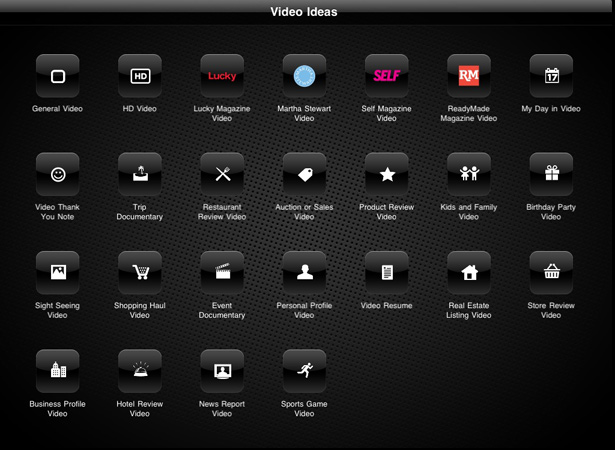Open the Real Estate Listing house icon
615x450 pixels.
(x=469, y=273)
